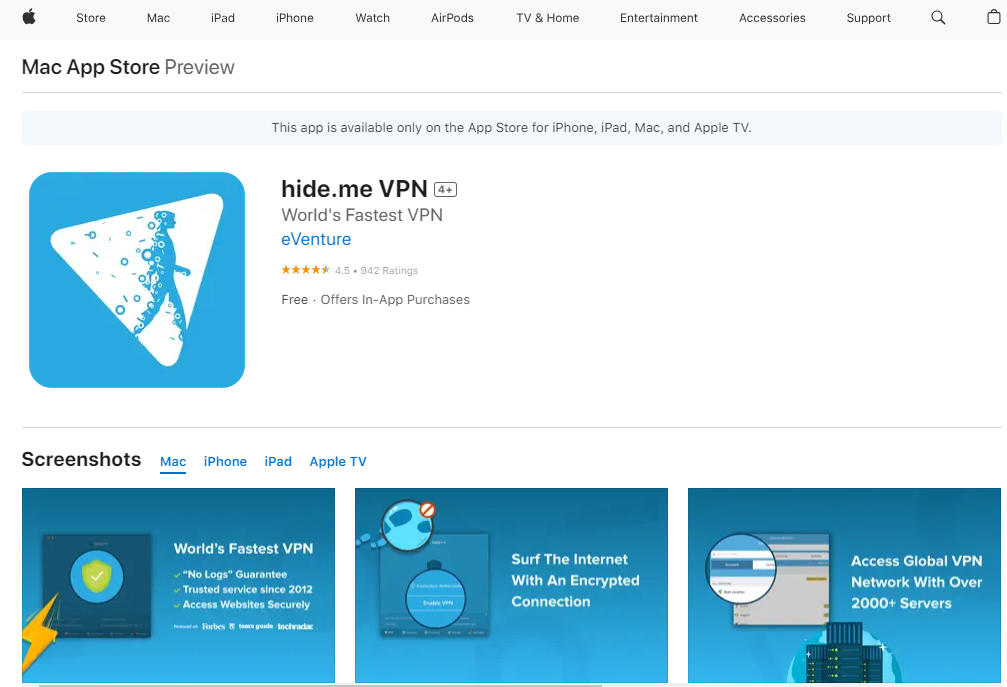Select the Mac screenshots tab

(x=173, y=462)
